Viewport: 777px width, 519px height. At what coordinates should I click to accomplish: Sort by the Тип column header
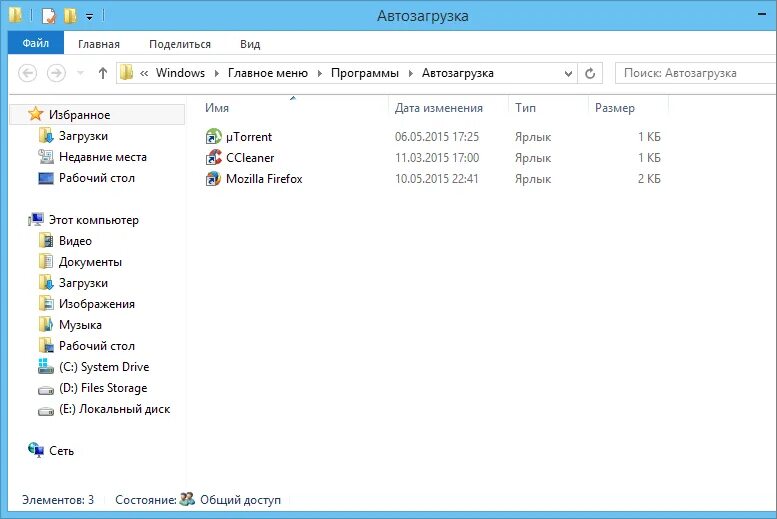tap(525, 108)
